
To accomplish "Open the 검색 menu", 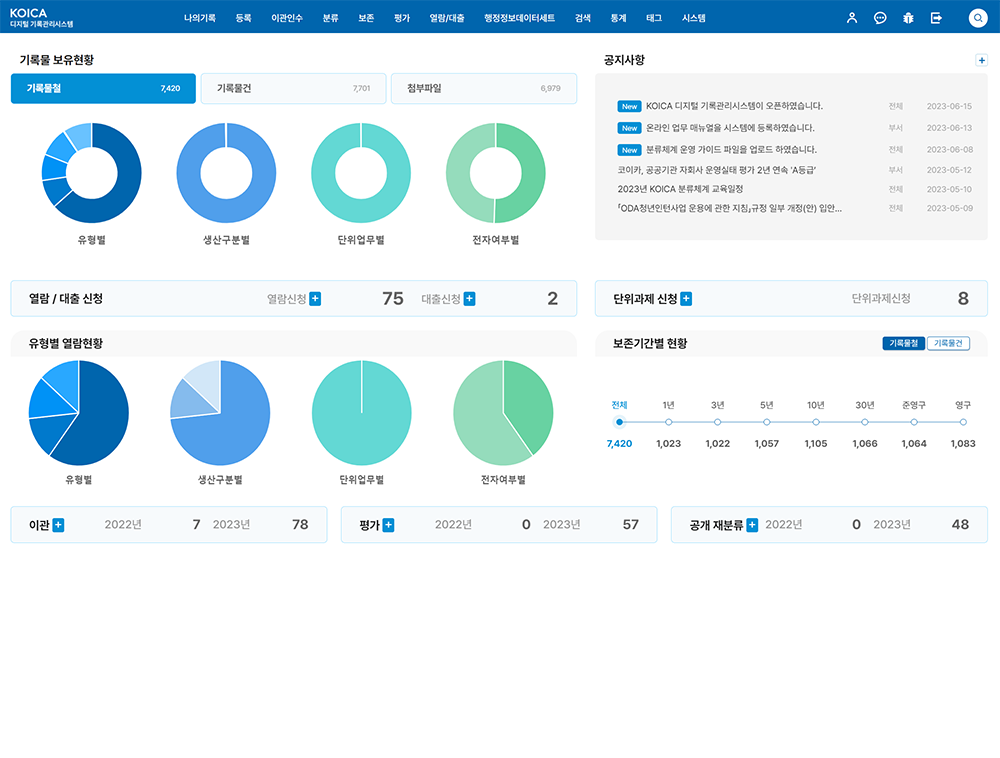I will pos(583,18).
